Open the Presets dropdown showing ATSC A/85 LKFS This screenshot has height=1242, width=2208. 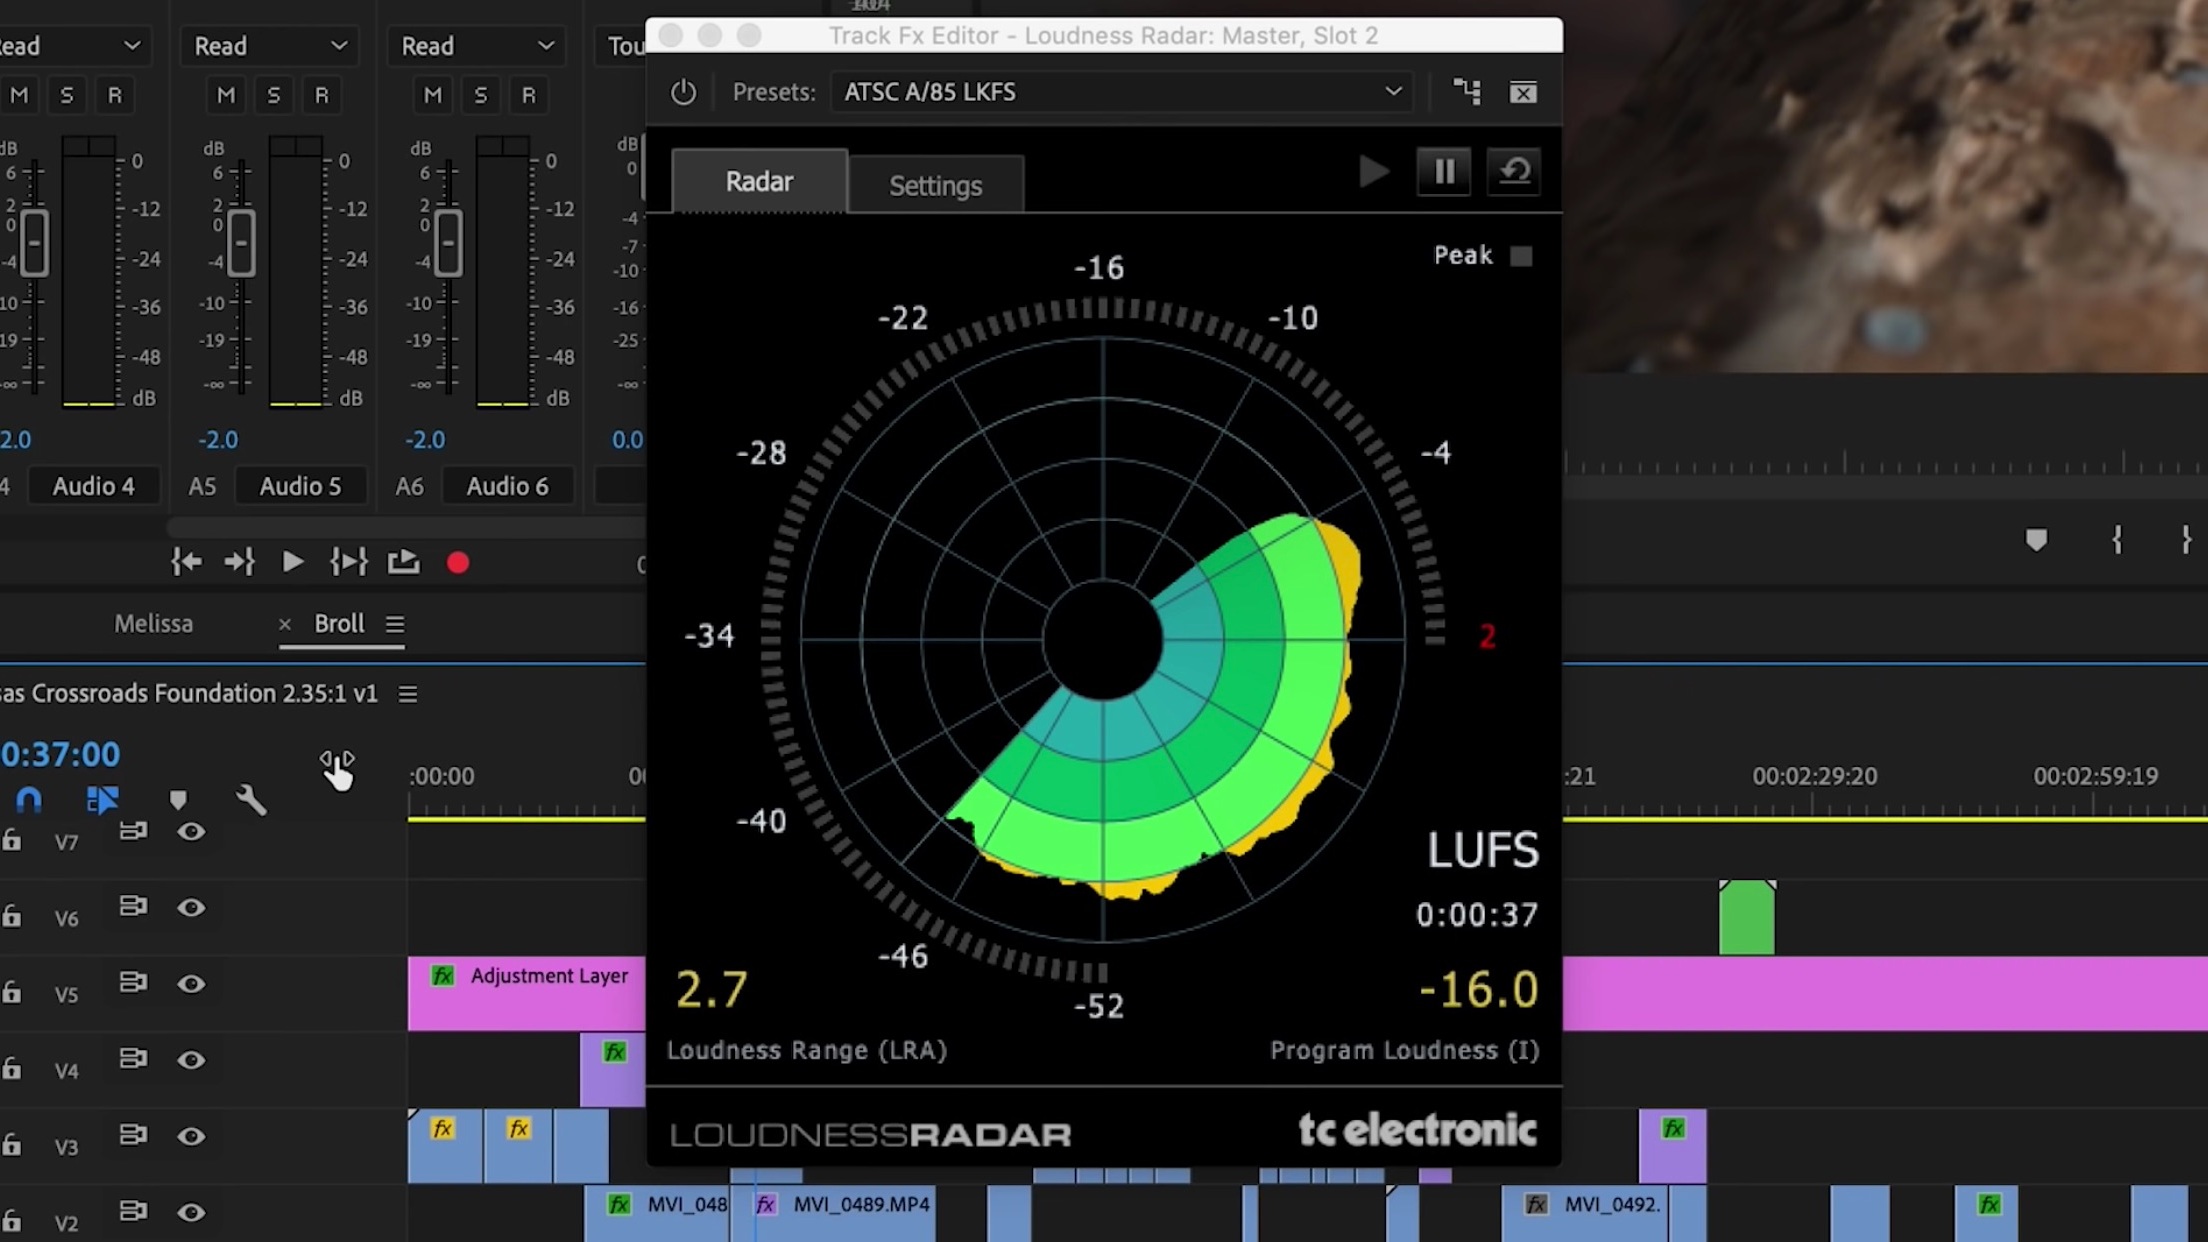pos(1122,92)
